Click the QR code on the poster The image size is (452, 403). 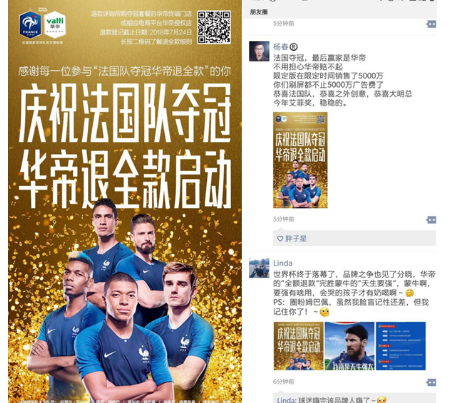point(214,27)
